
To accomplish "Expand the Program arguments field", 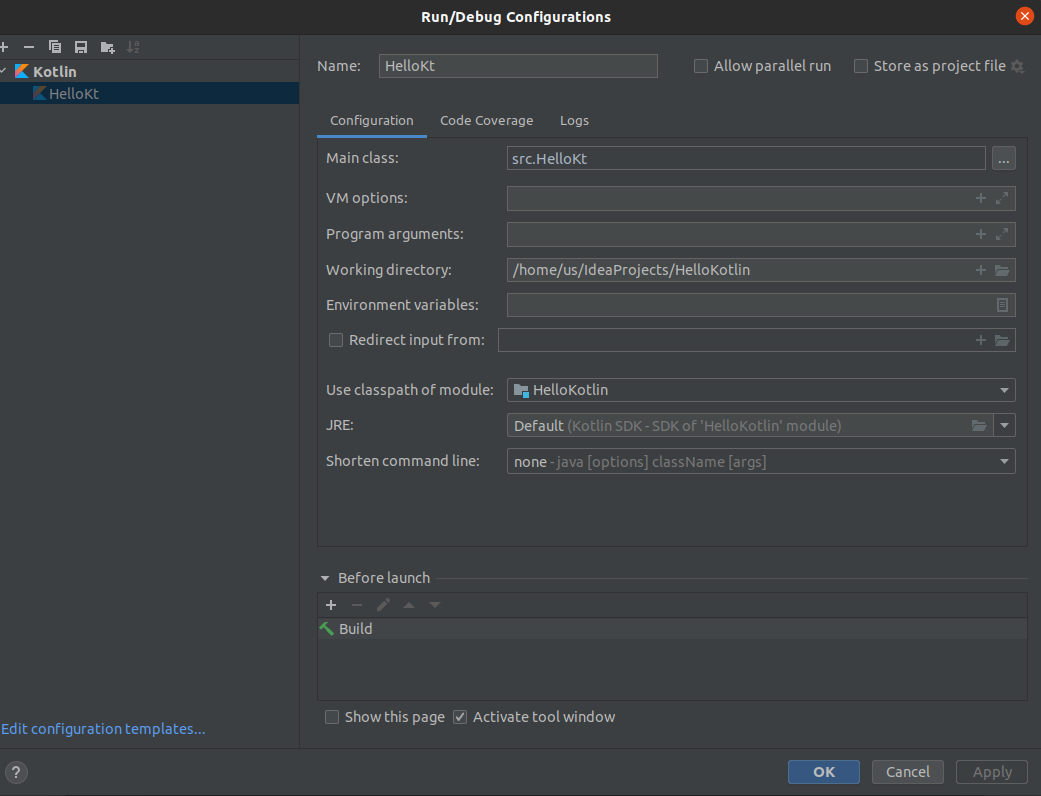I will (1002, 234).
